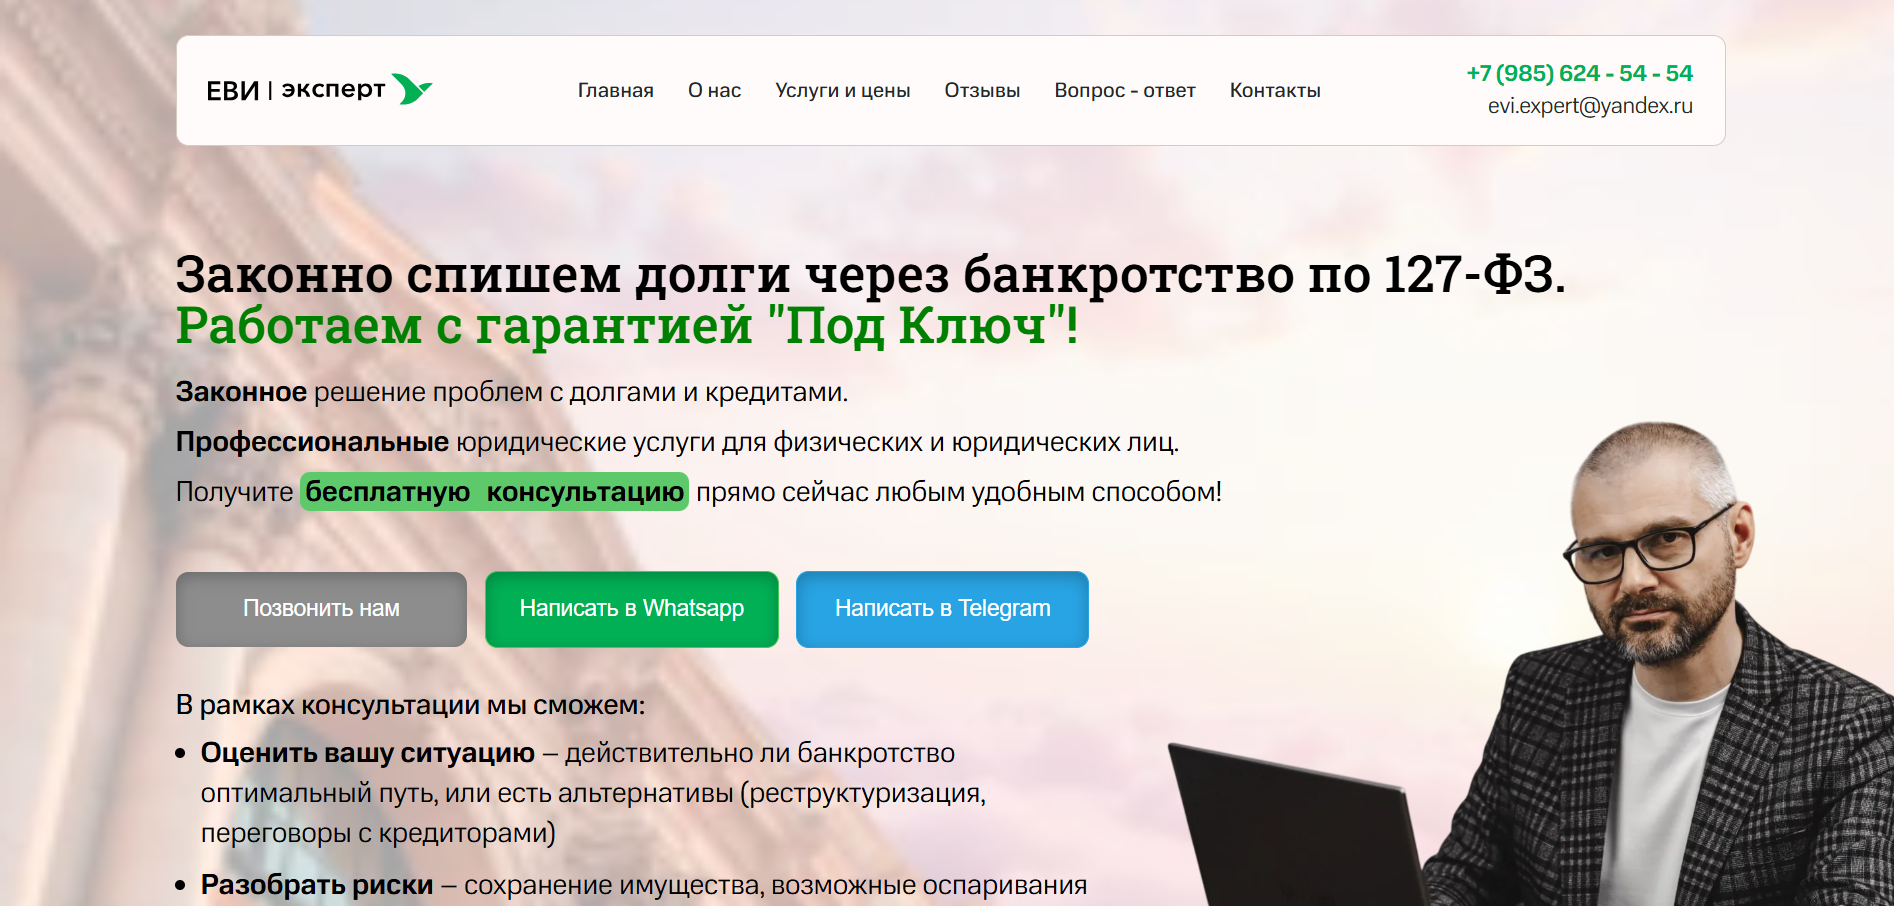Click the green bird logo icon
This screenshot has height=906, width=1894.
(412, 89)
